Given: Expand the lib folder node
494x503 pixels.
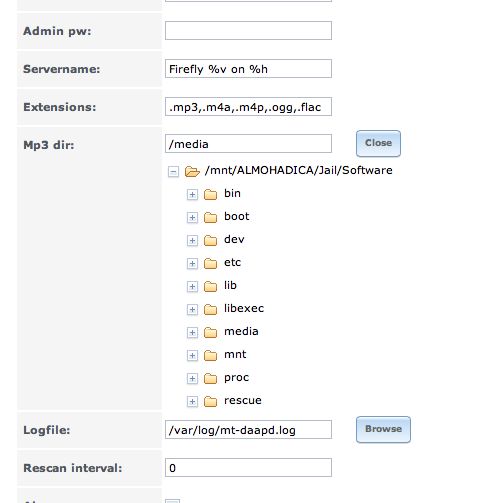Looking at the screenshot, I should pos(192,286).
